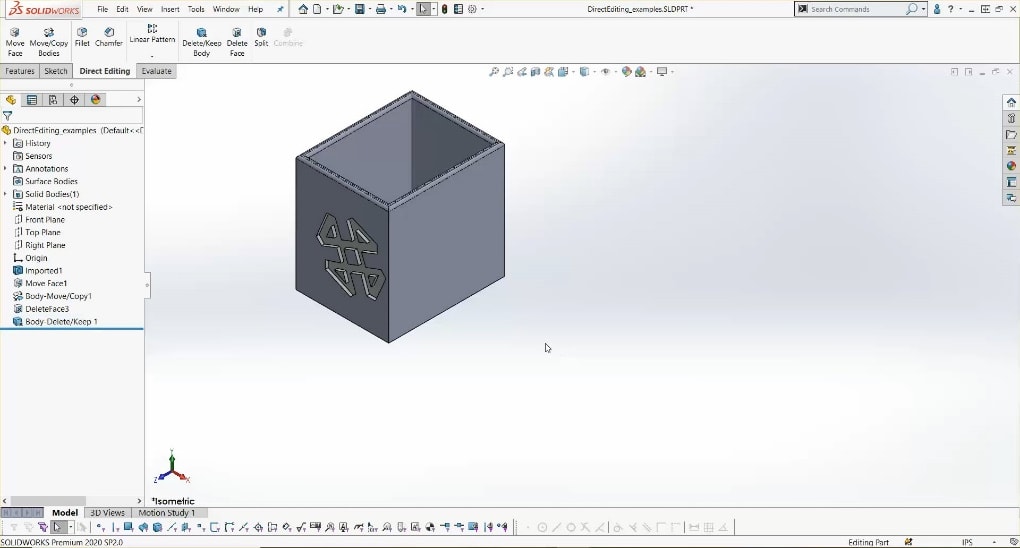The image size is (1020, 548).
Task: Click Zoom to Area in view toolbar
Action: (507, 72)
